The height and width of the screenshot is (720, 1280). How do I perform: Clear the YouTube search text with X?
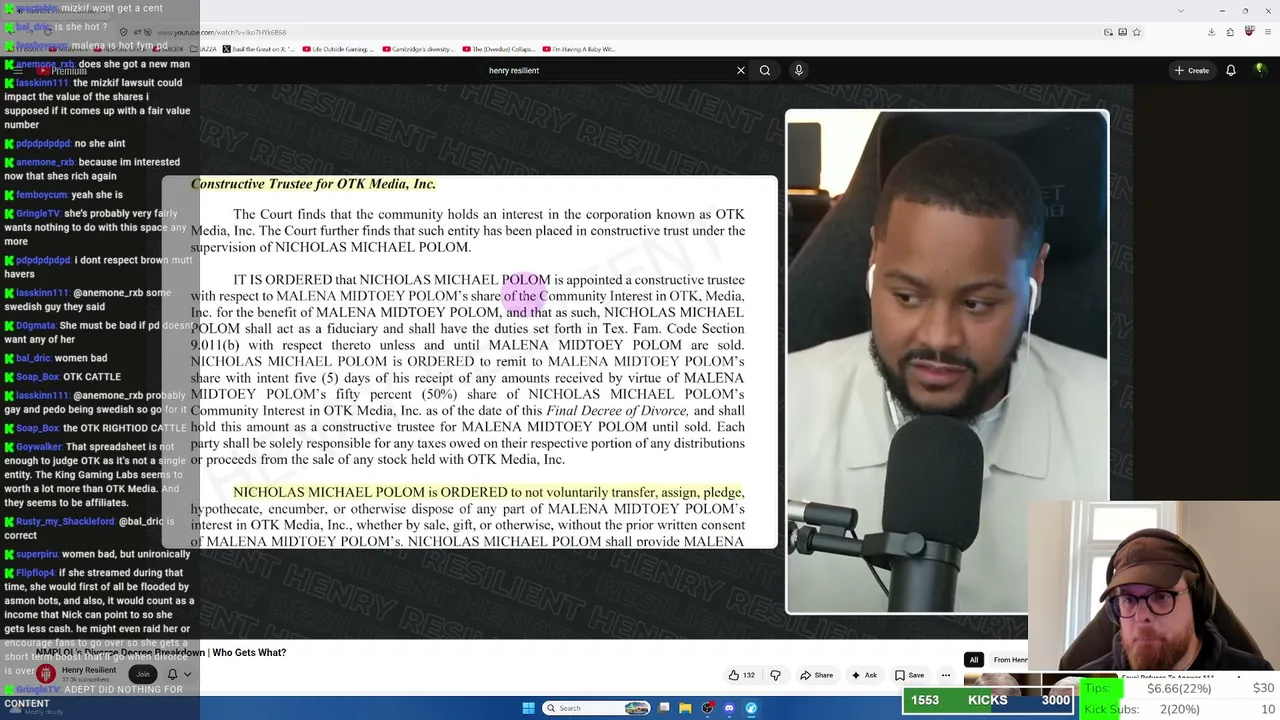(x=741, y=70)
